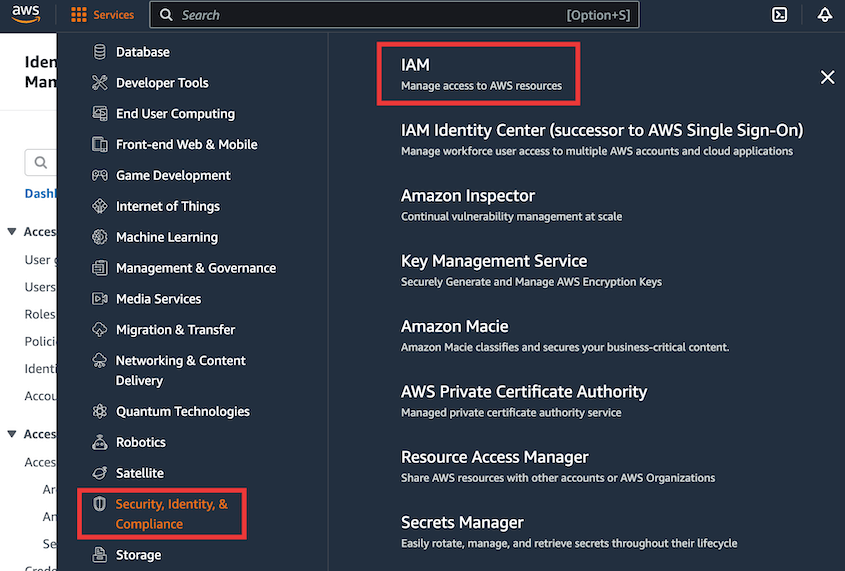
Task: Click the Internet of Things icon
Action: 100,206
